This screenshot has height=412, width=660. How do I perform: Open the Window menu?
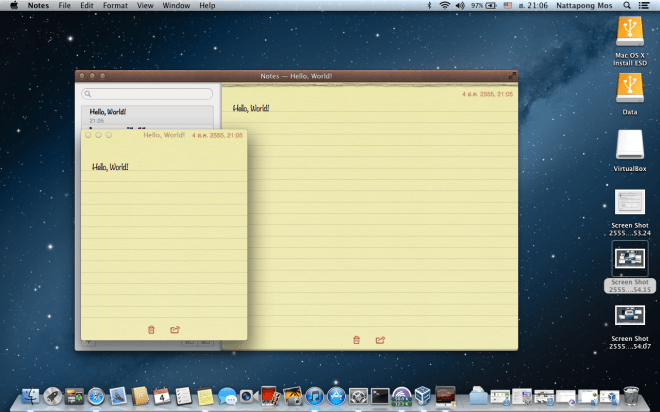click(x=176, y=6)
